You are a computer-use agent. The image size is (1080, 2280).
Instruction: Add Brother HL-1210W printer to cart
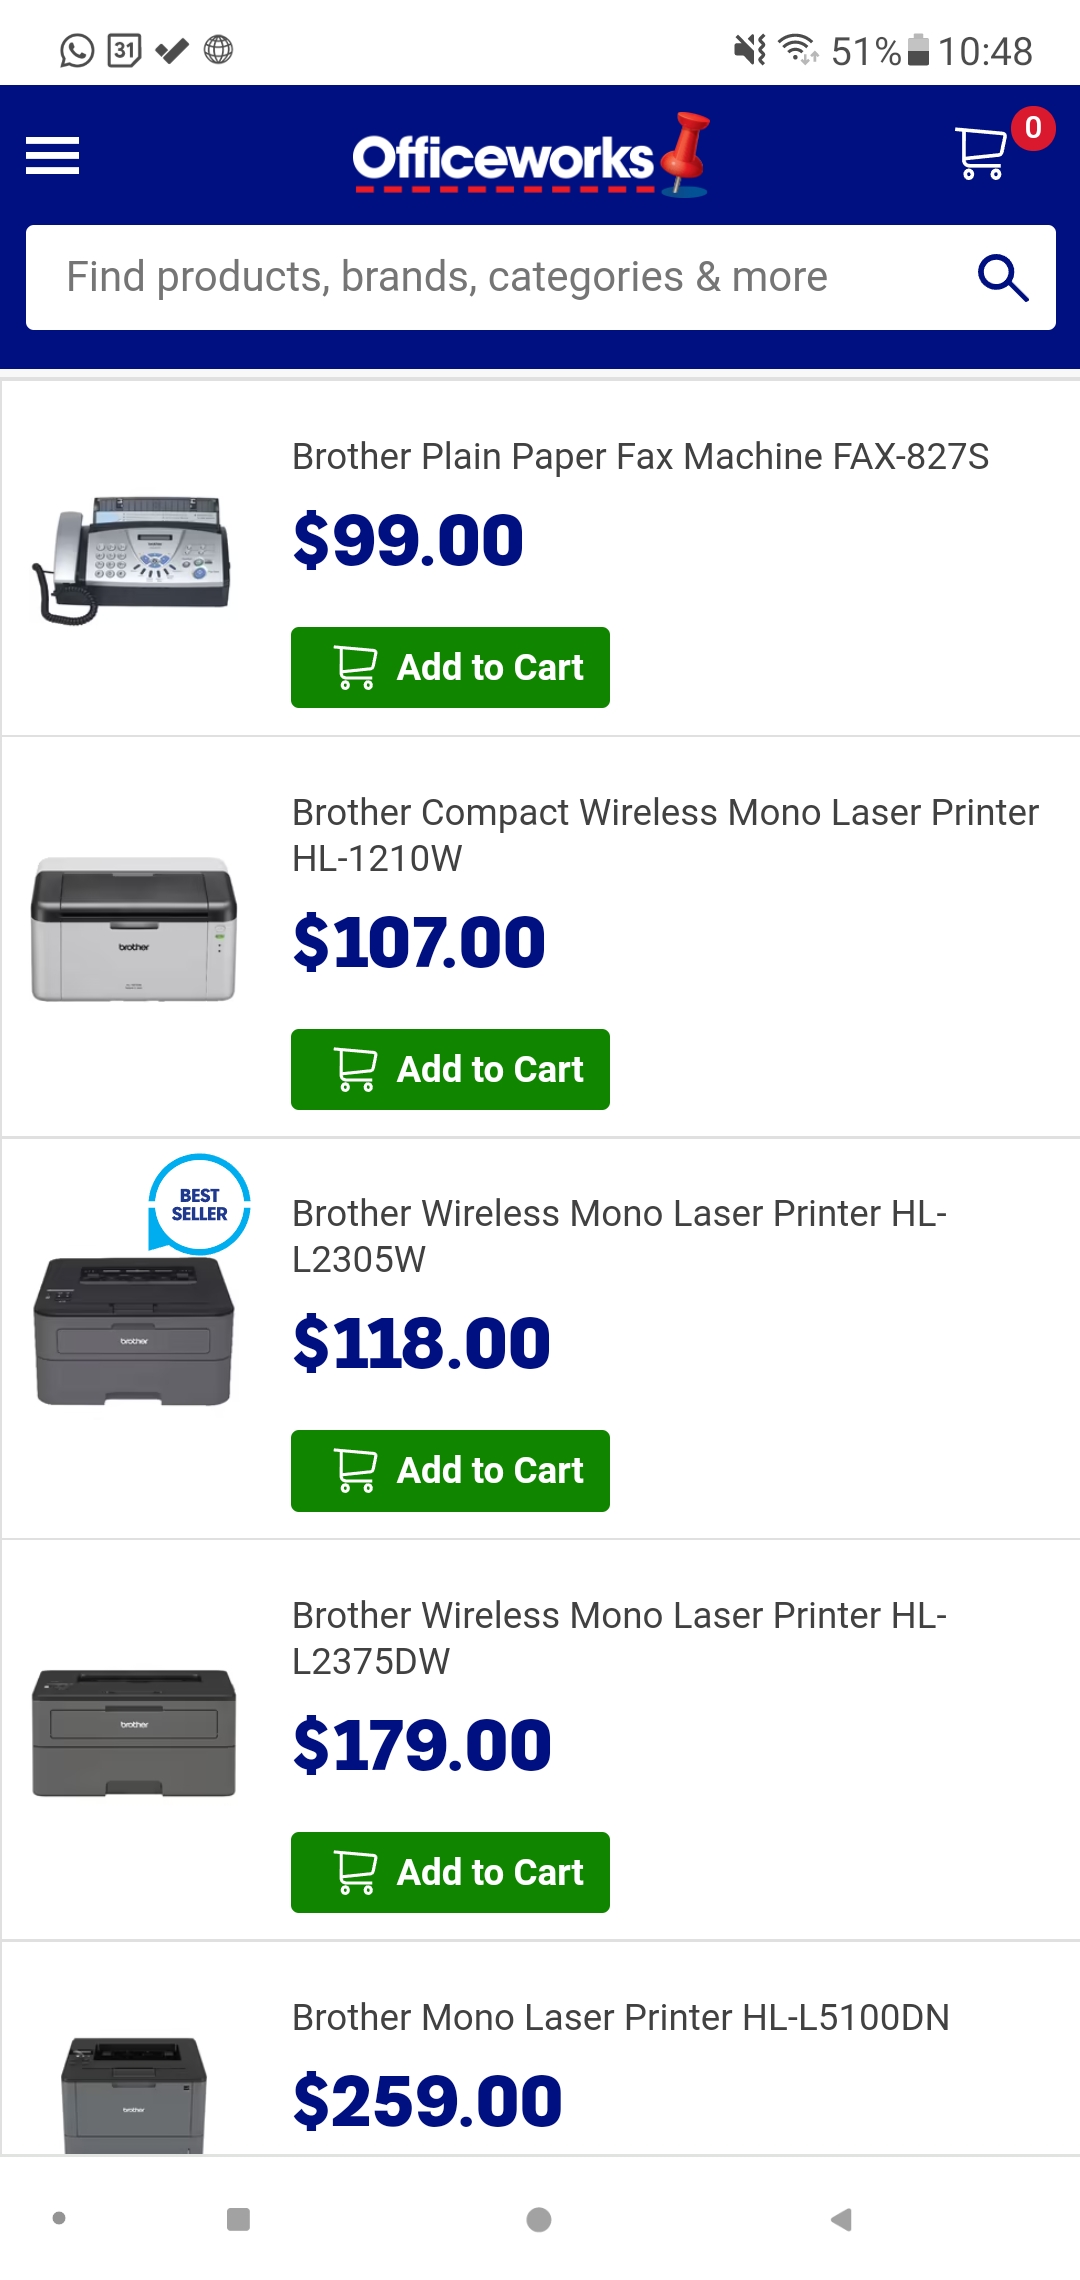(x=450, y=1069)
